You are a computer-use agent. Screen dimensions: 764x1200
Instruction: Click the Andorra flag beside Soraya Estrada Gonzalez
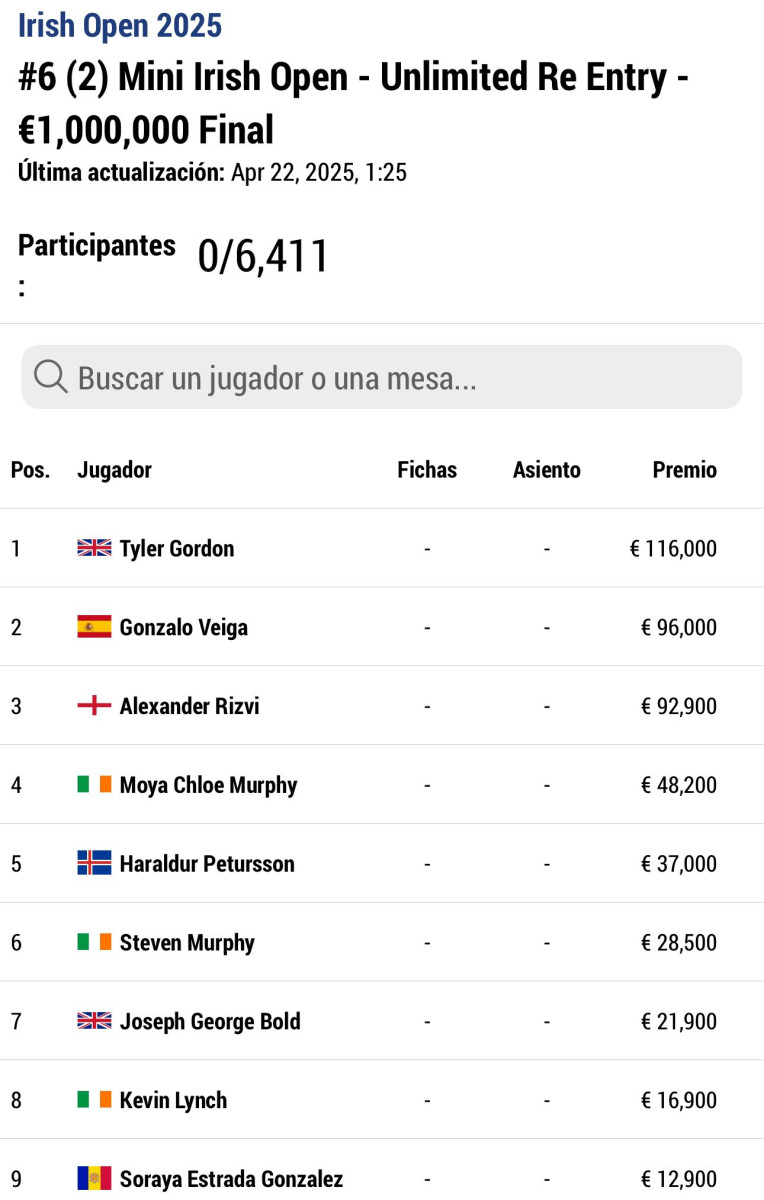[94, 1178]
